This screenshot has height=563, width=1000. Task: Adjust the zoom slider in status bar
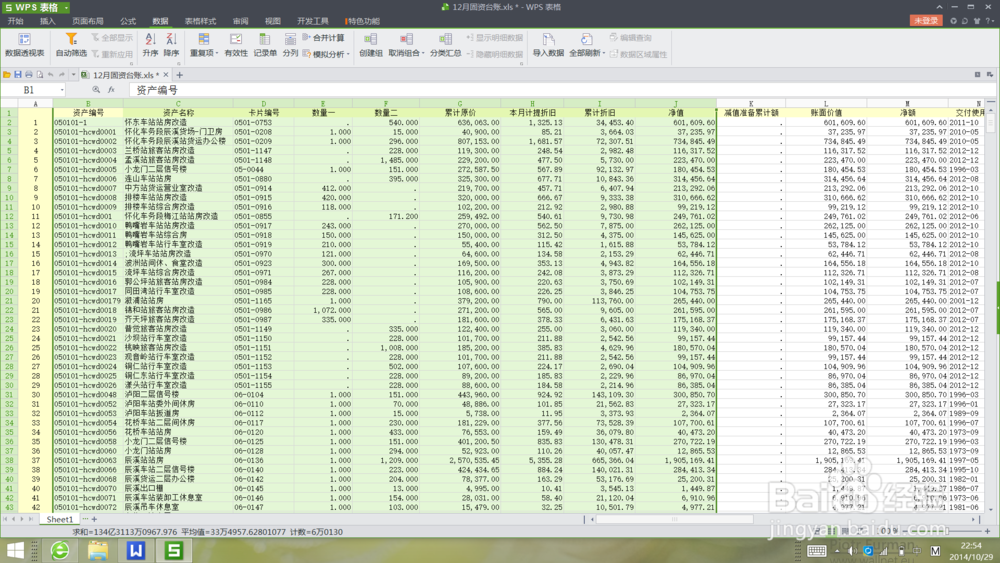[x=947, y=531]
